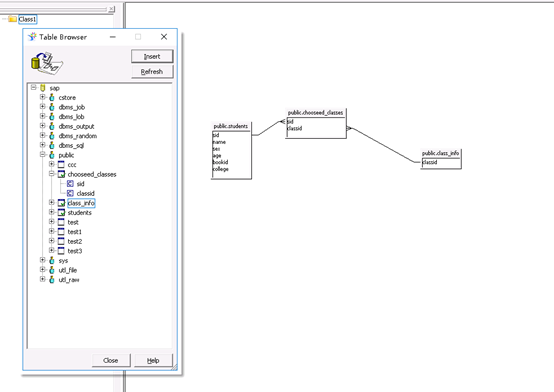Select the sid column icon in tree

tap(70, 183)
